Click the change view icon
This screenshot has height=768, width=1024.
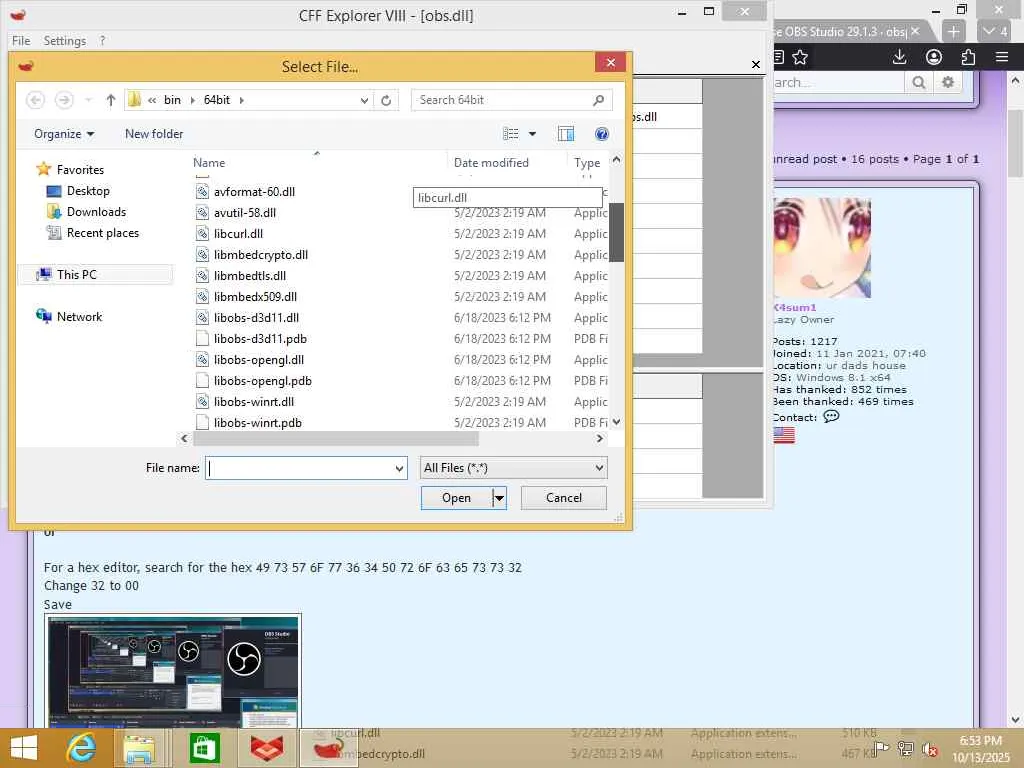point(511,134)
